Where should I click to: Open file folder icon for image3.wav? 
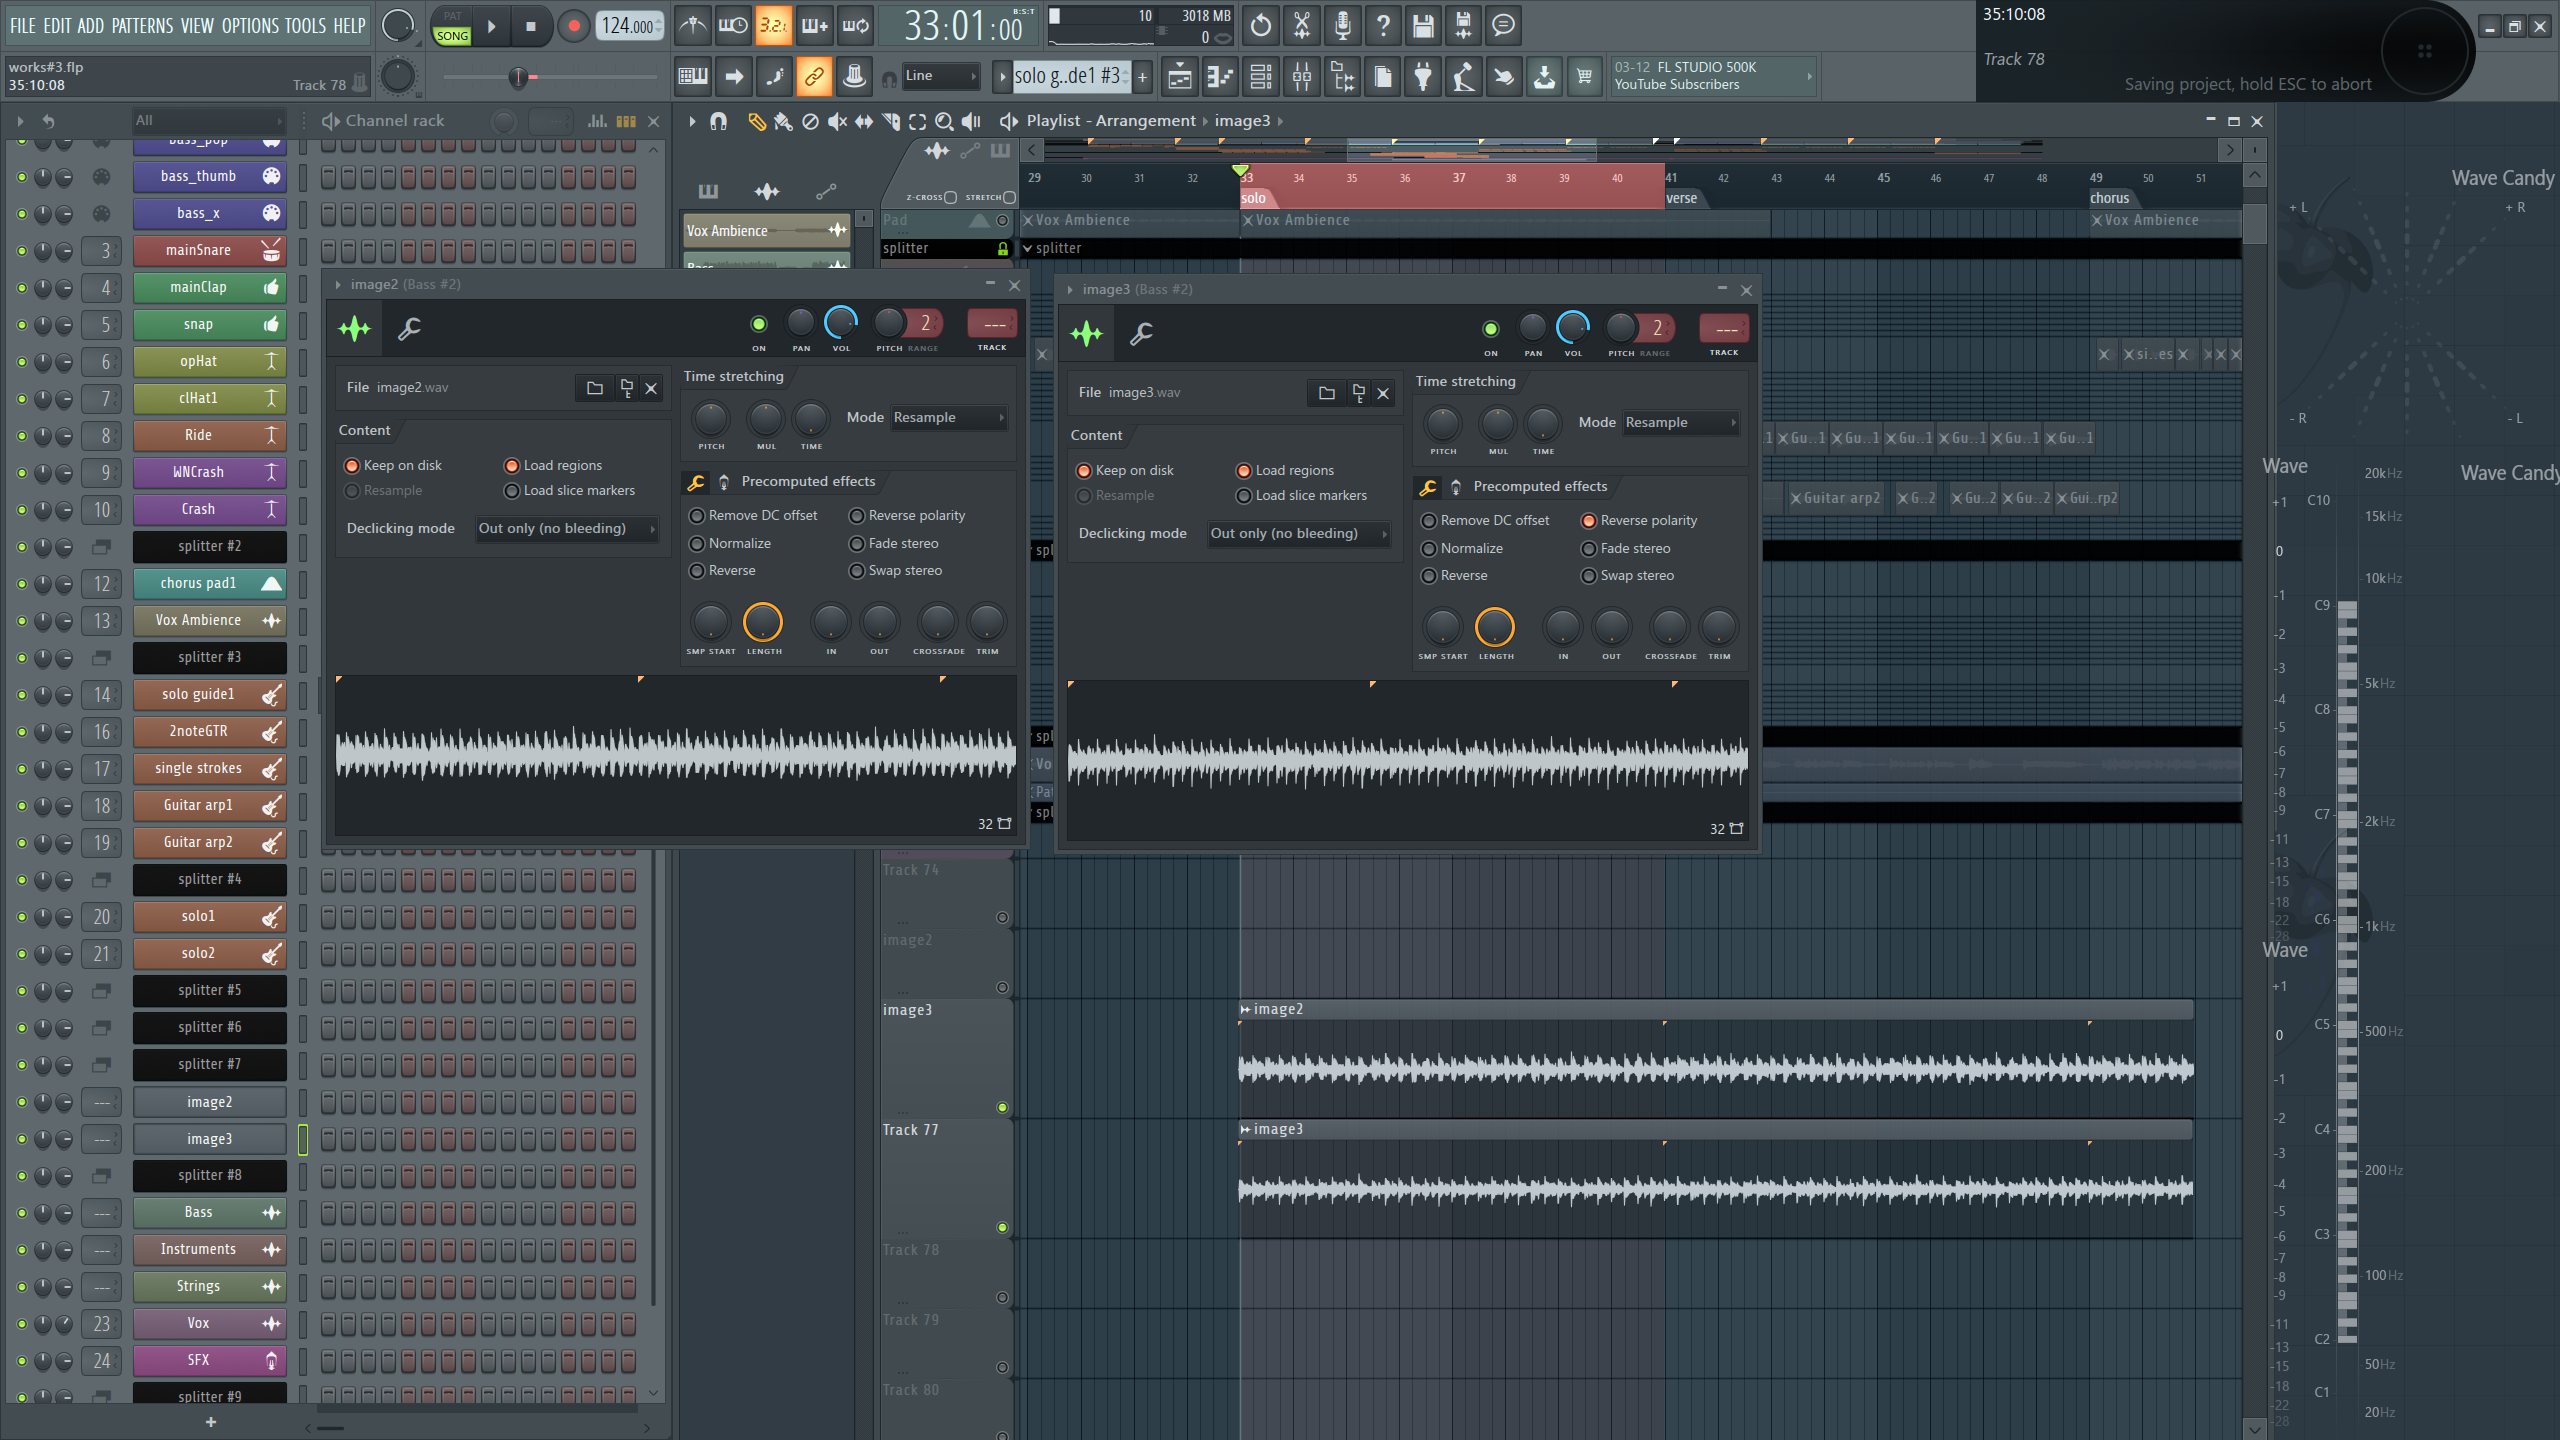click(1326, 393)
